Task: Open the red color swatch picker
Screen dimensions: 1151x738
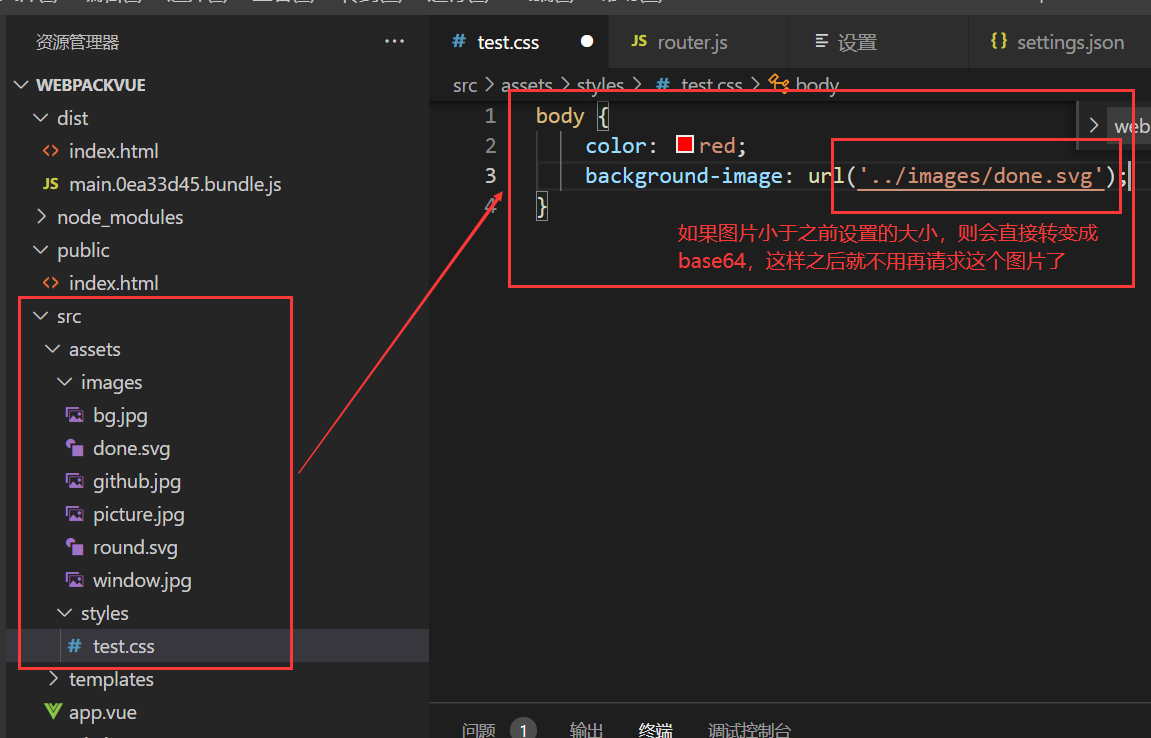Action: click(685, 144)
